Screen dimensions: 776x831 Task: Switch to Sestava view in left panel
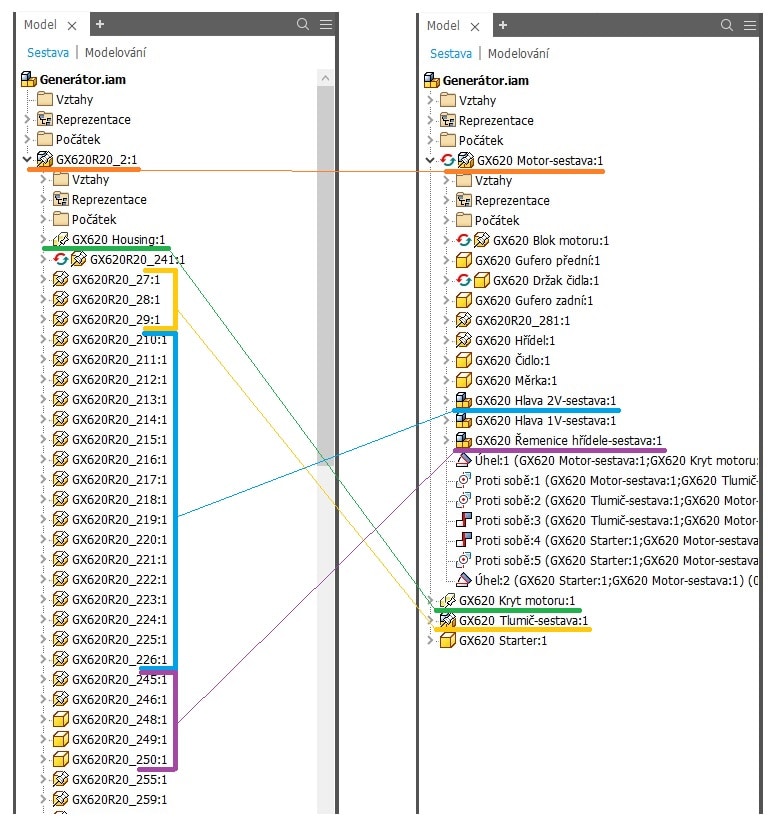pos(48,52)
